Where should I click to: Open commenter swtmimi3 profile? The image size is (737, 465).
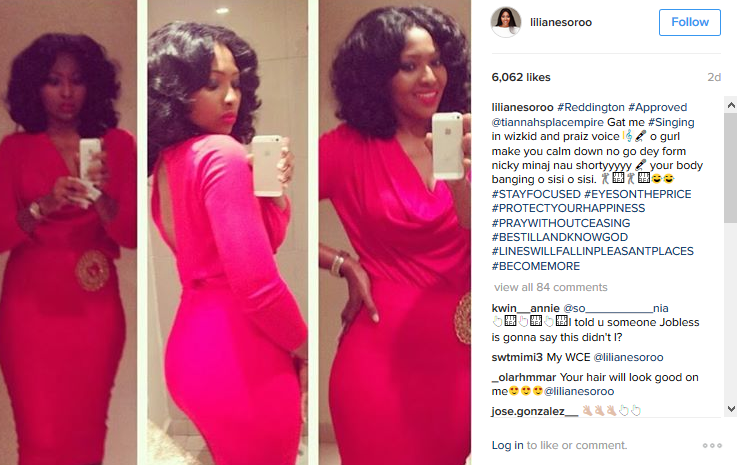click(x=517, y=357)
